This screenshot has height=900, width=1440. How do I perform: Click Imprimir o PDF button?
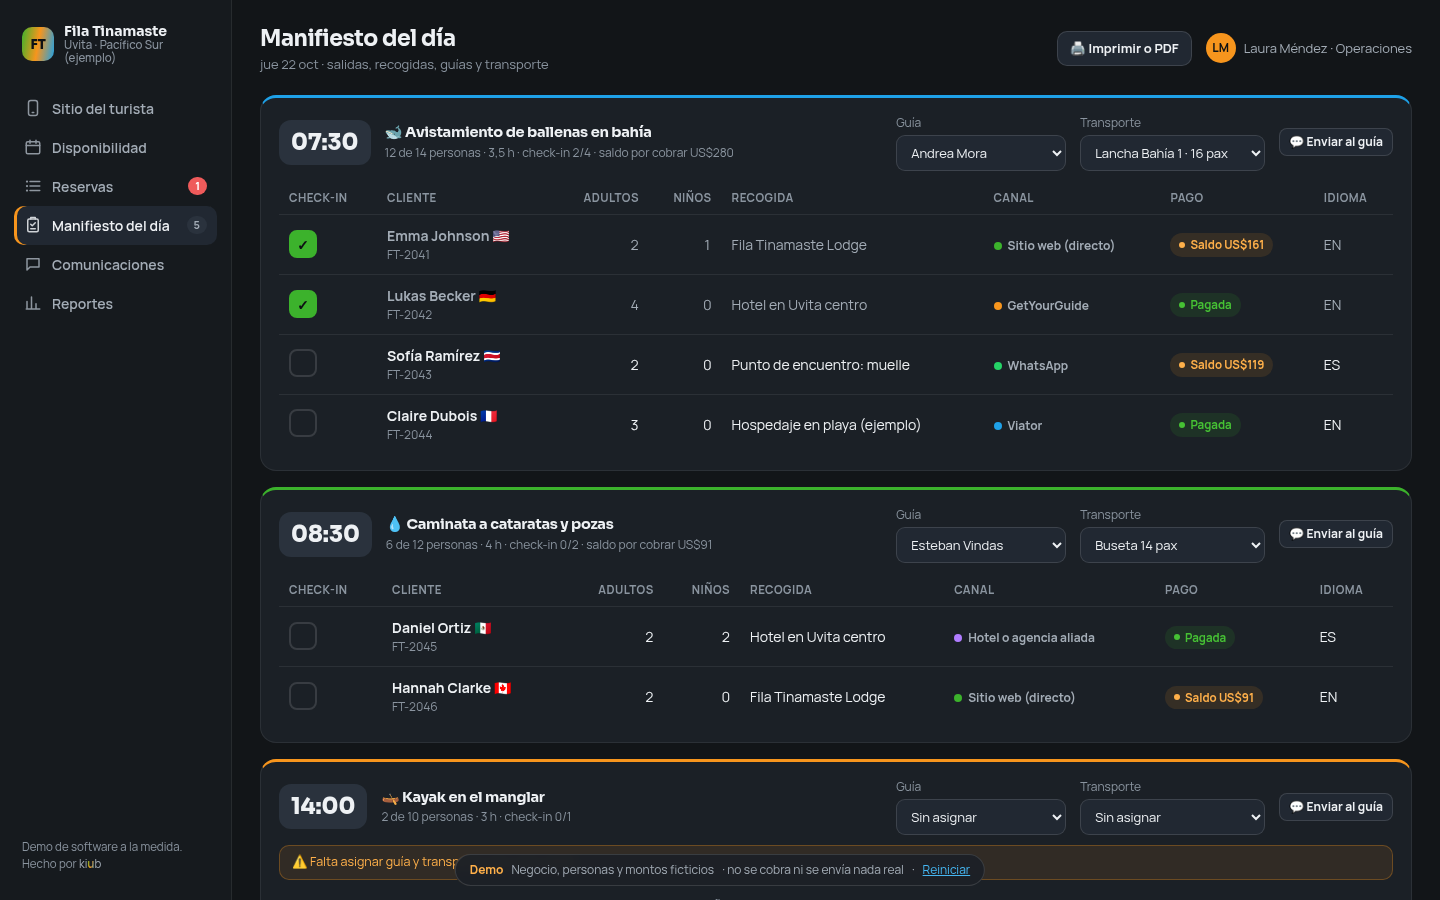pos(1124,48)
